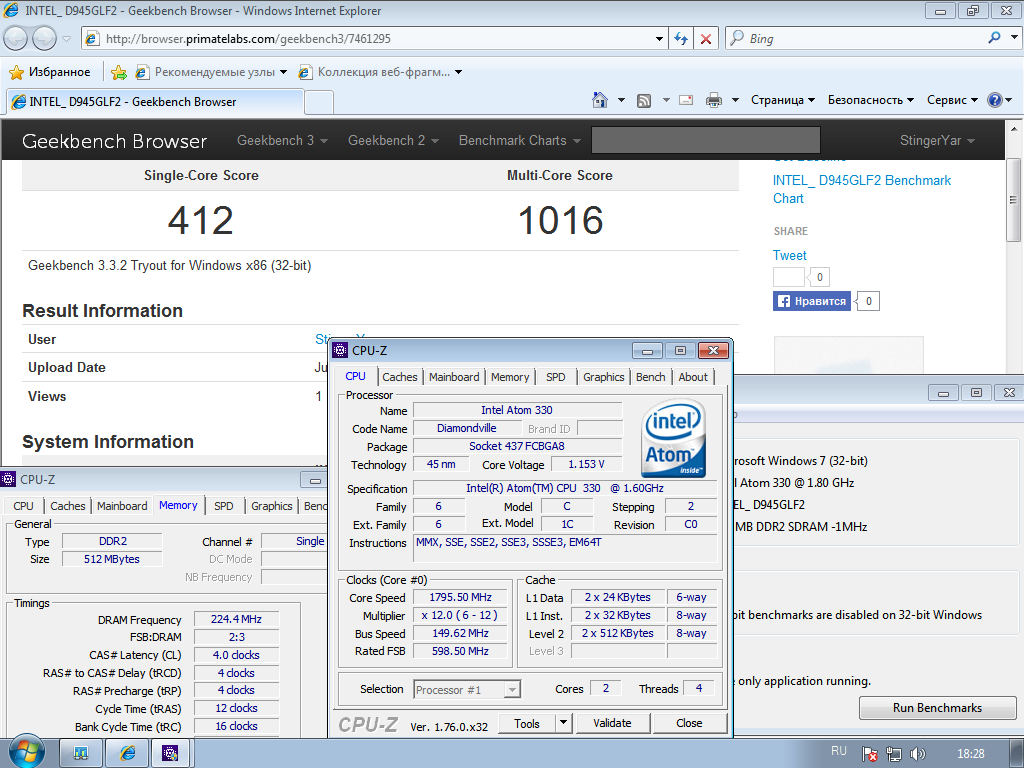
Task: Click Validate button in CPU-Z
Action: coord(612,723)
